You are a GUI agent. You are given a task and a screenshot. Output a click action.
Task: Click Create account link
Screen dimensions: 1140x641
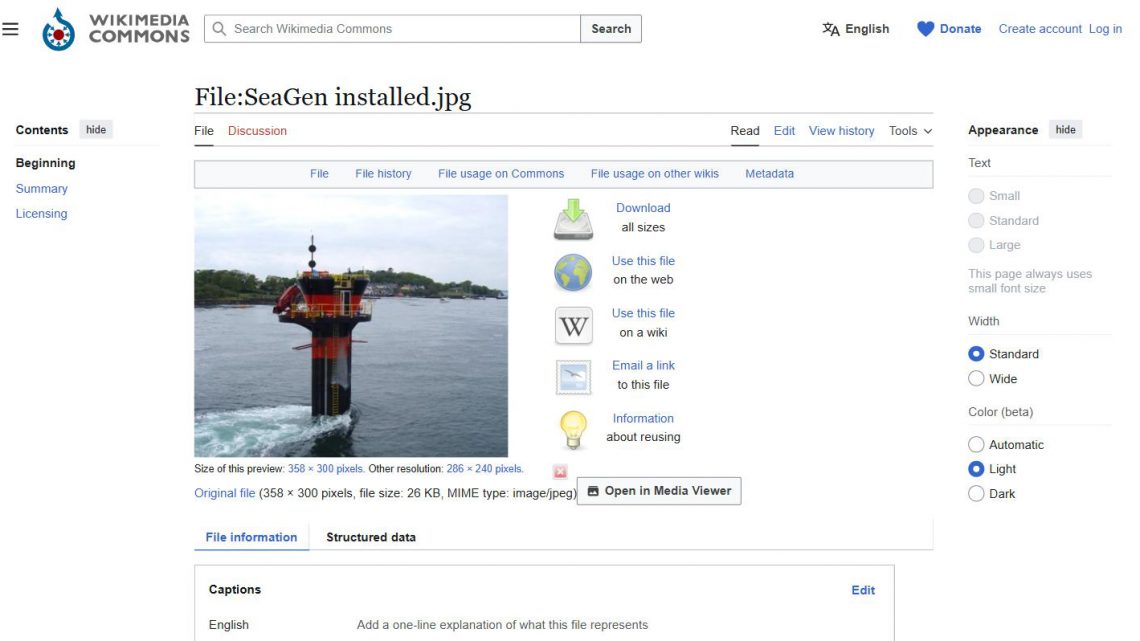pos(1040,29)
